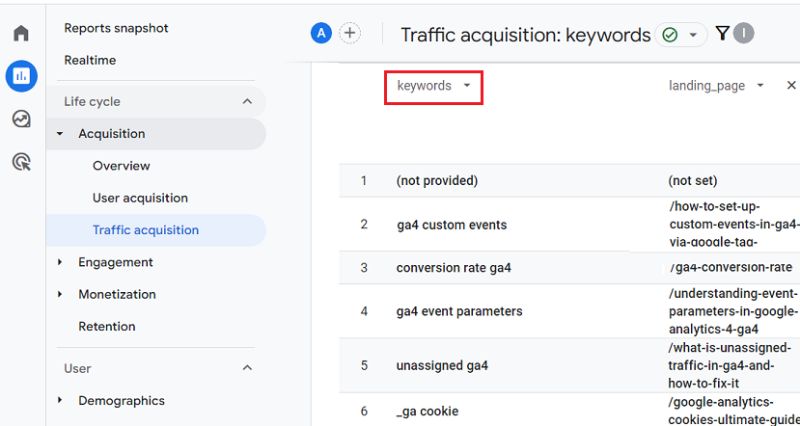Collapse the User section
This screenshot has height=426, width=800.
(247, 368)
